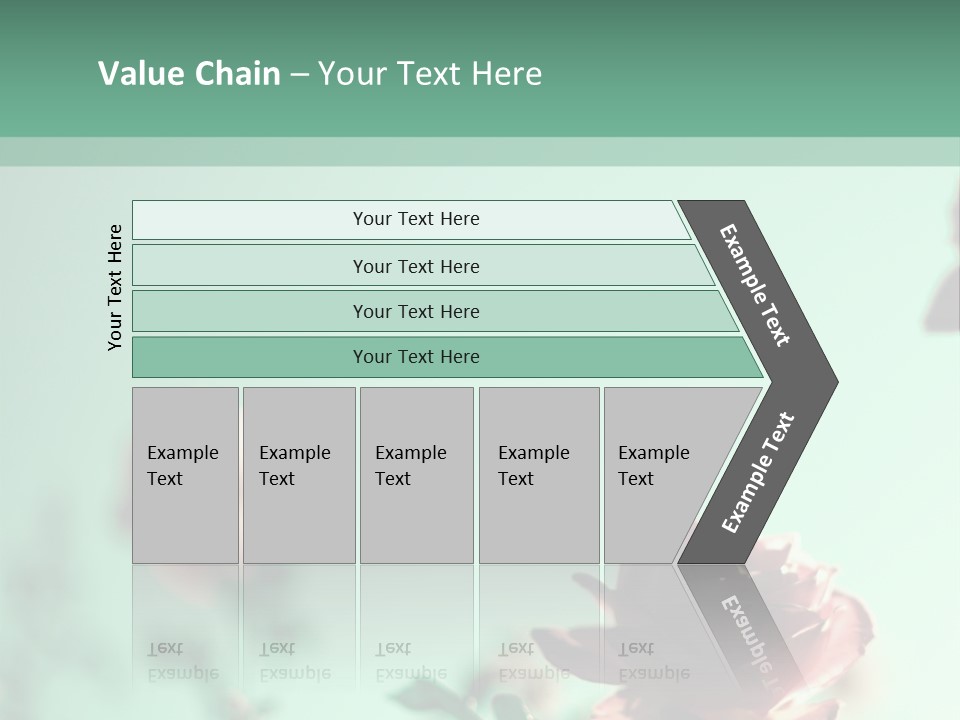The height and width of the screenshot is (720, 960).
Task: Click the reflected text below the fifth gray box
Action: click(652, 661)
